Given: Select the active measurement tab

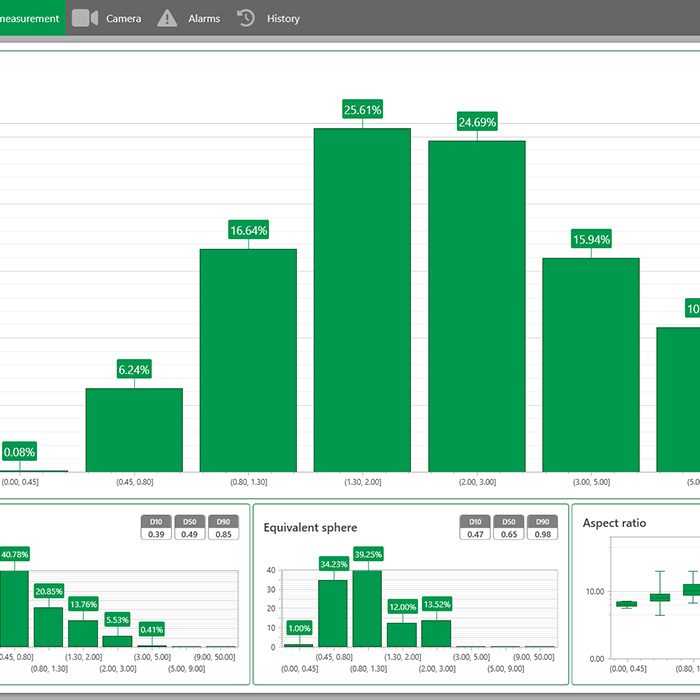Looking at the screenshot, I should coord(33,18).
